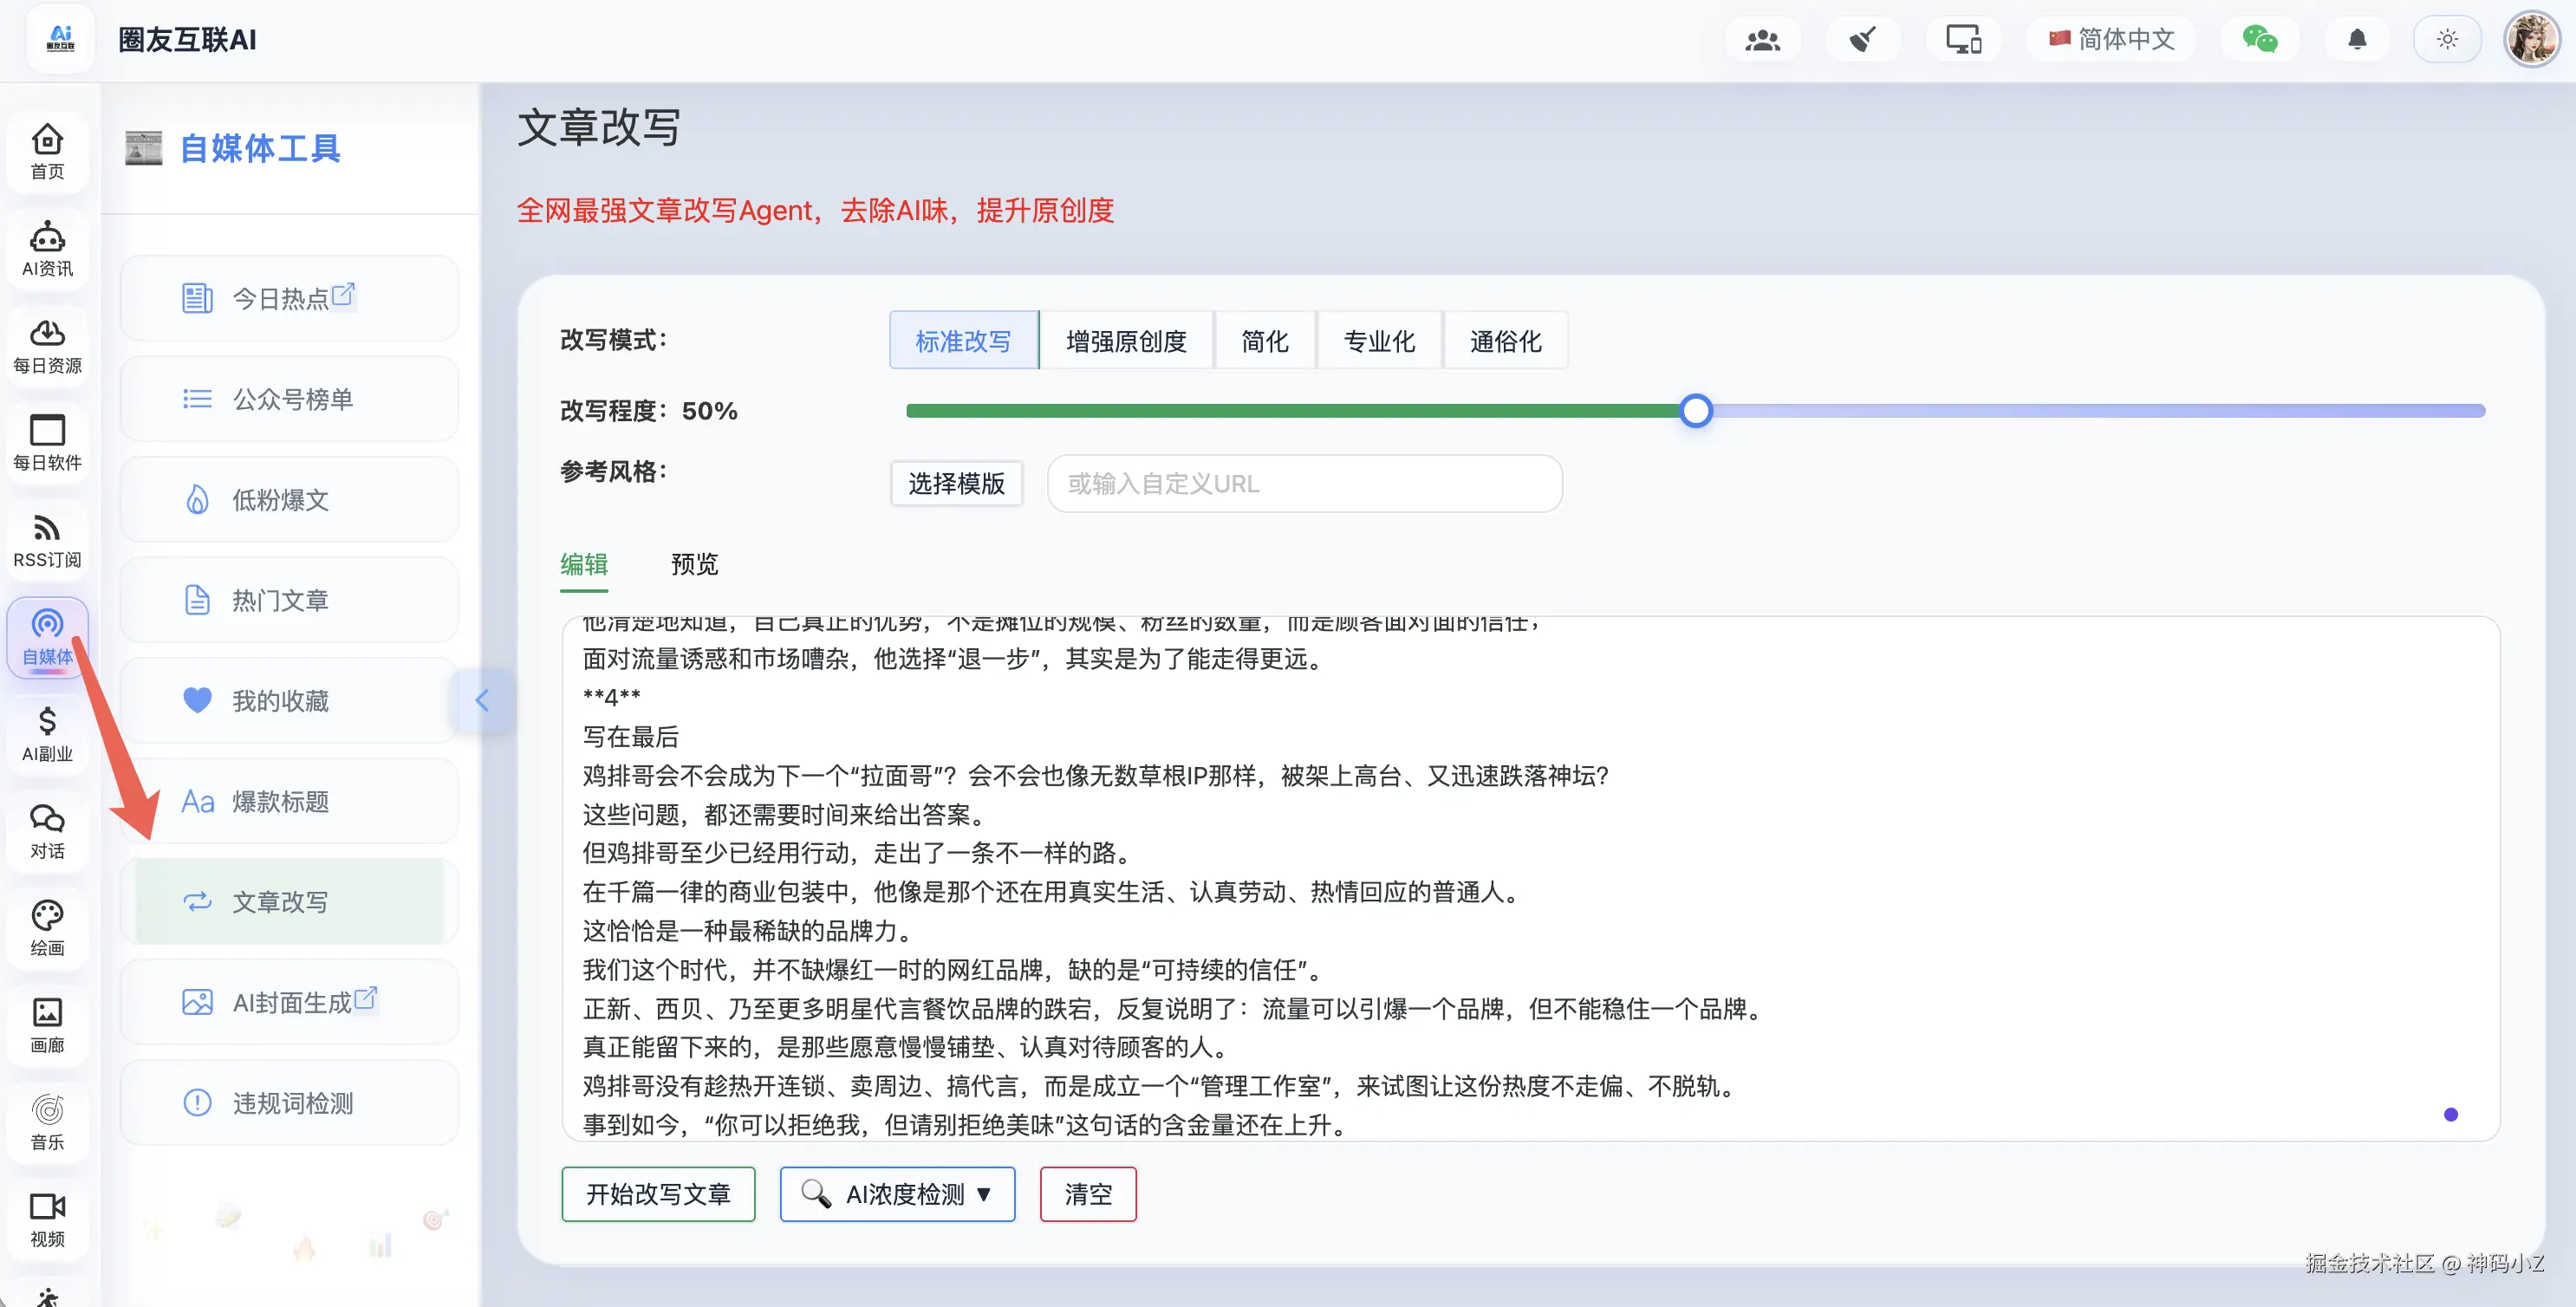The image size is (2576, 1307).
Task: Open the 简体中文 language selector
Action: [2112, 40]
